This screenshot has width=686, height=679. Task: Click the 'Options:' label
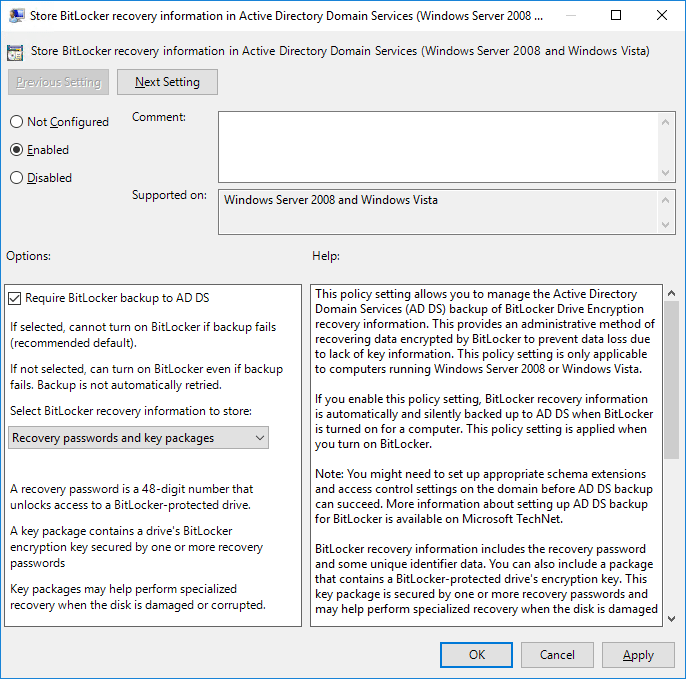click(x=28, y=256)
